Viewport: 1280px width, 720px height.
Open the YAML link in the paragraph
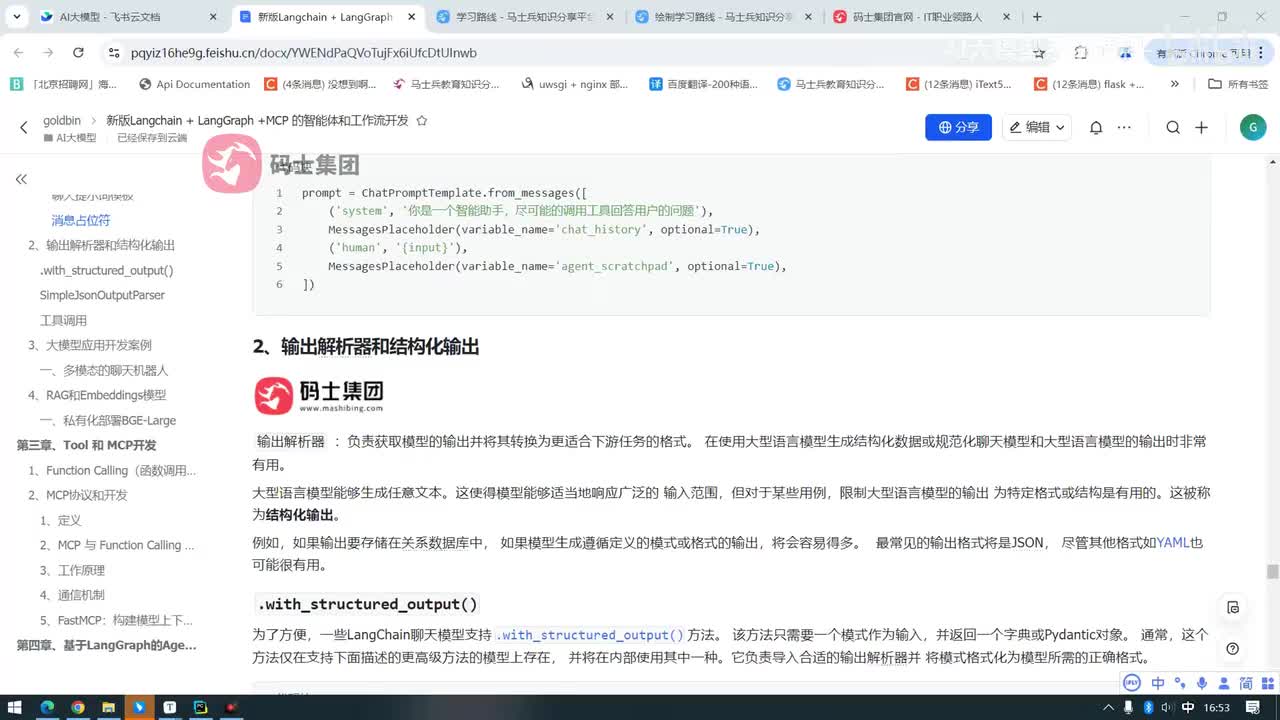tap(1173, 543)
